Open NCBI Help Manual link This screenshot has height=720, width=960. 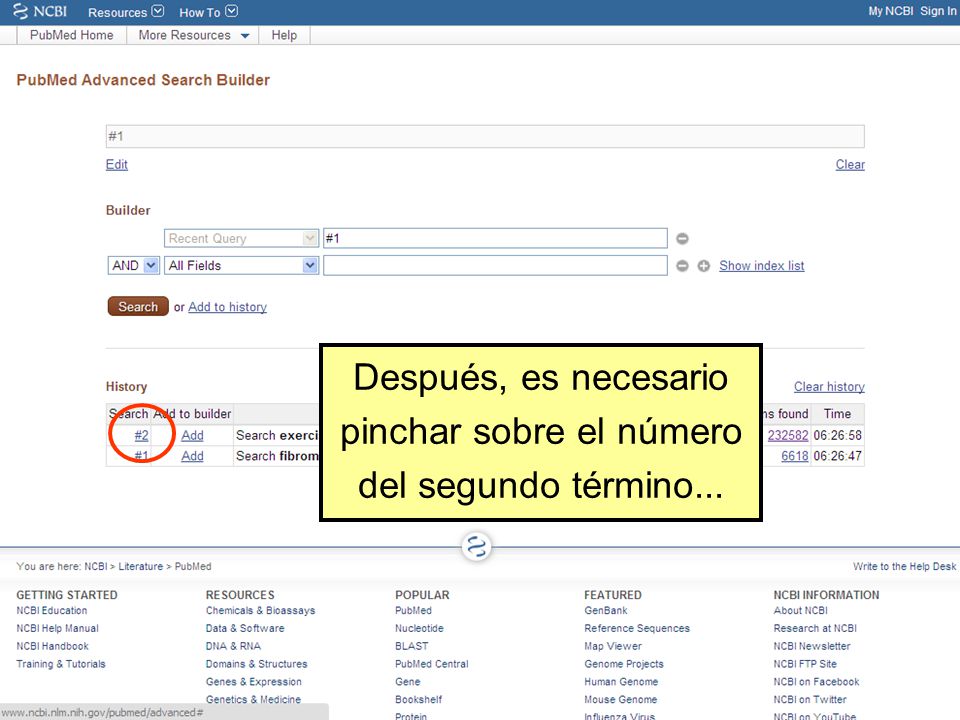58,628
